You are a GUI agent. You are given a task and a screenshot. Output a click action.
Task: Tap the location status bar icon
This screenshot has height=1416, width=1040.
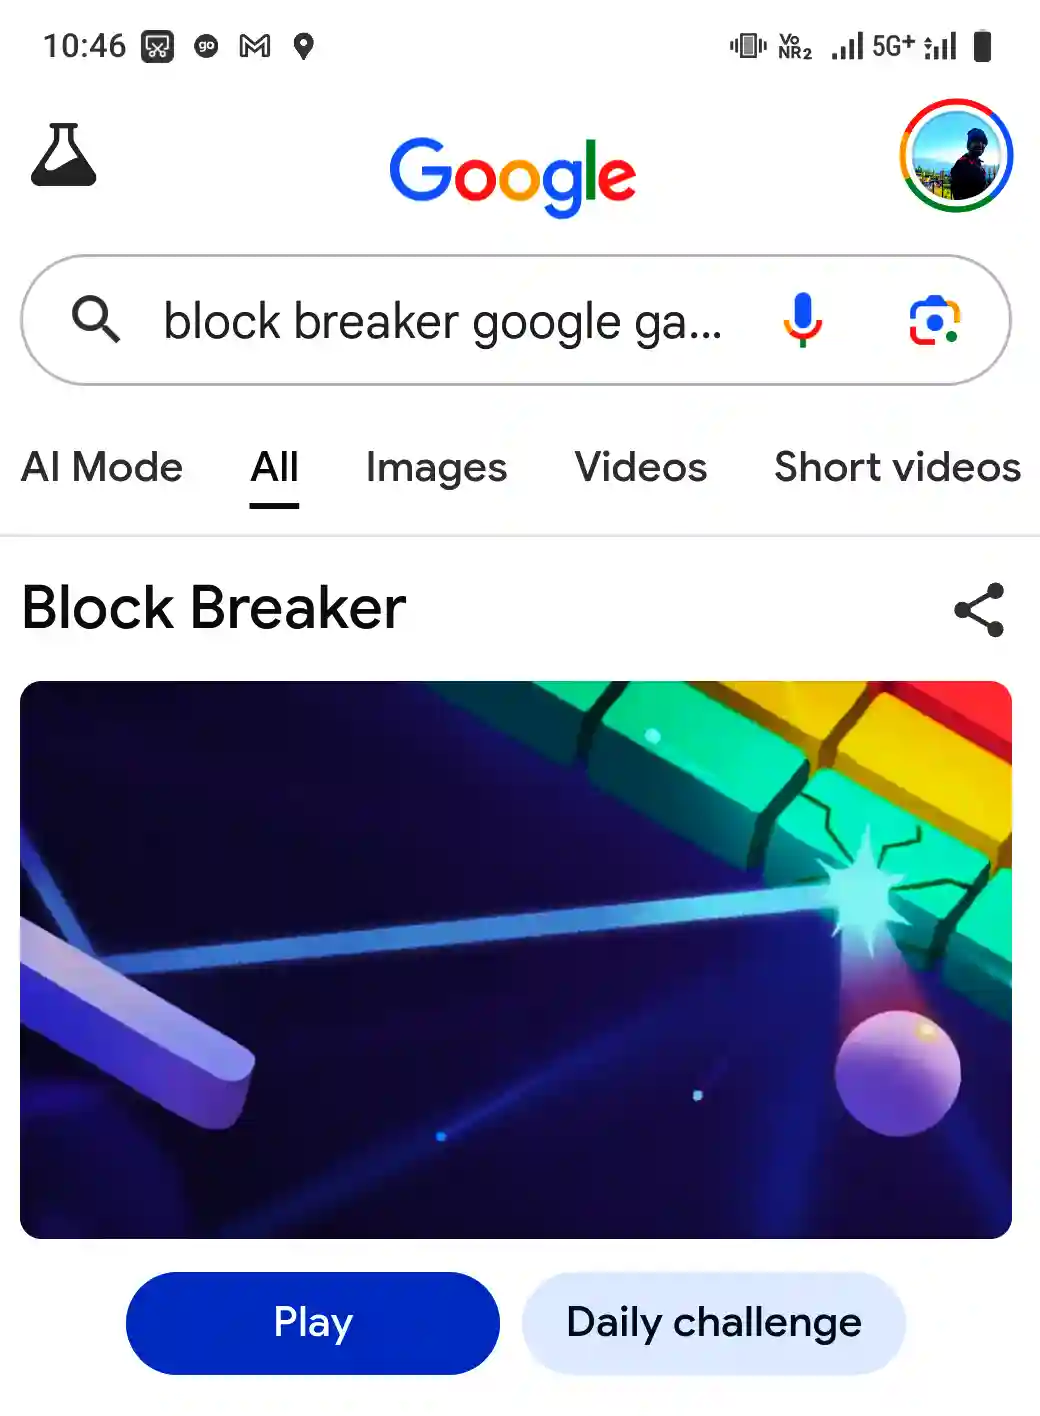click(304, 46)
